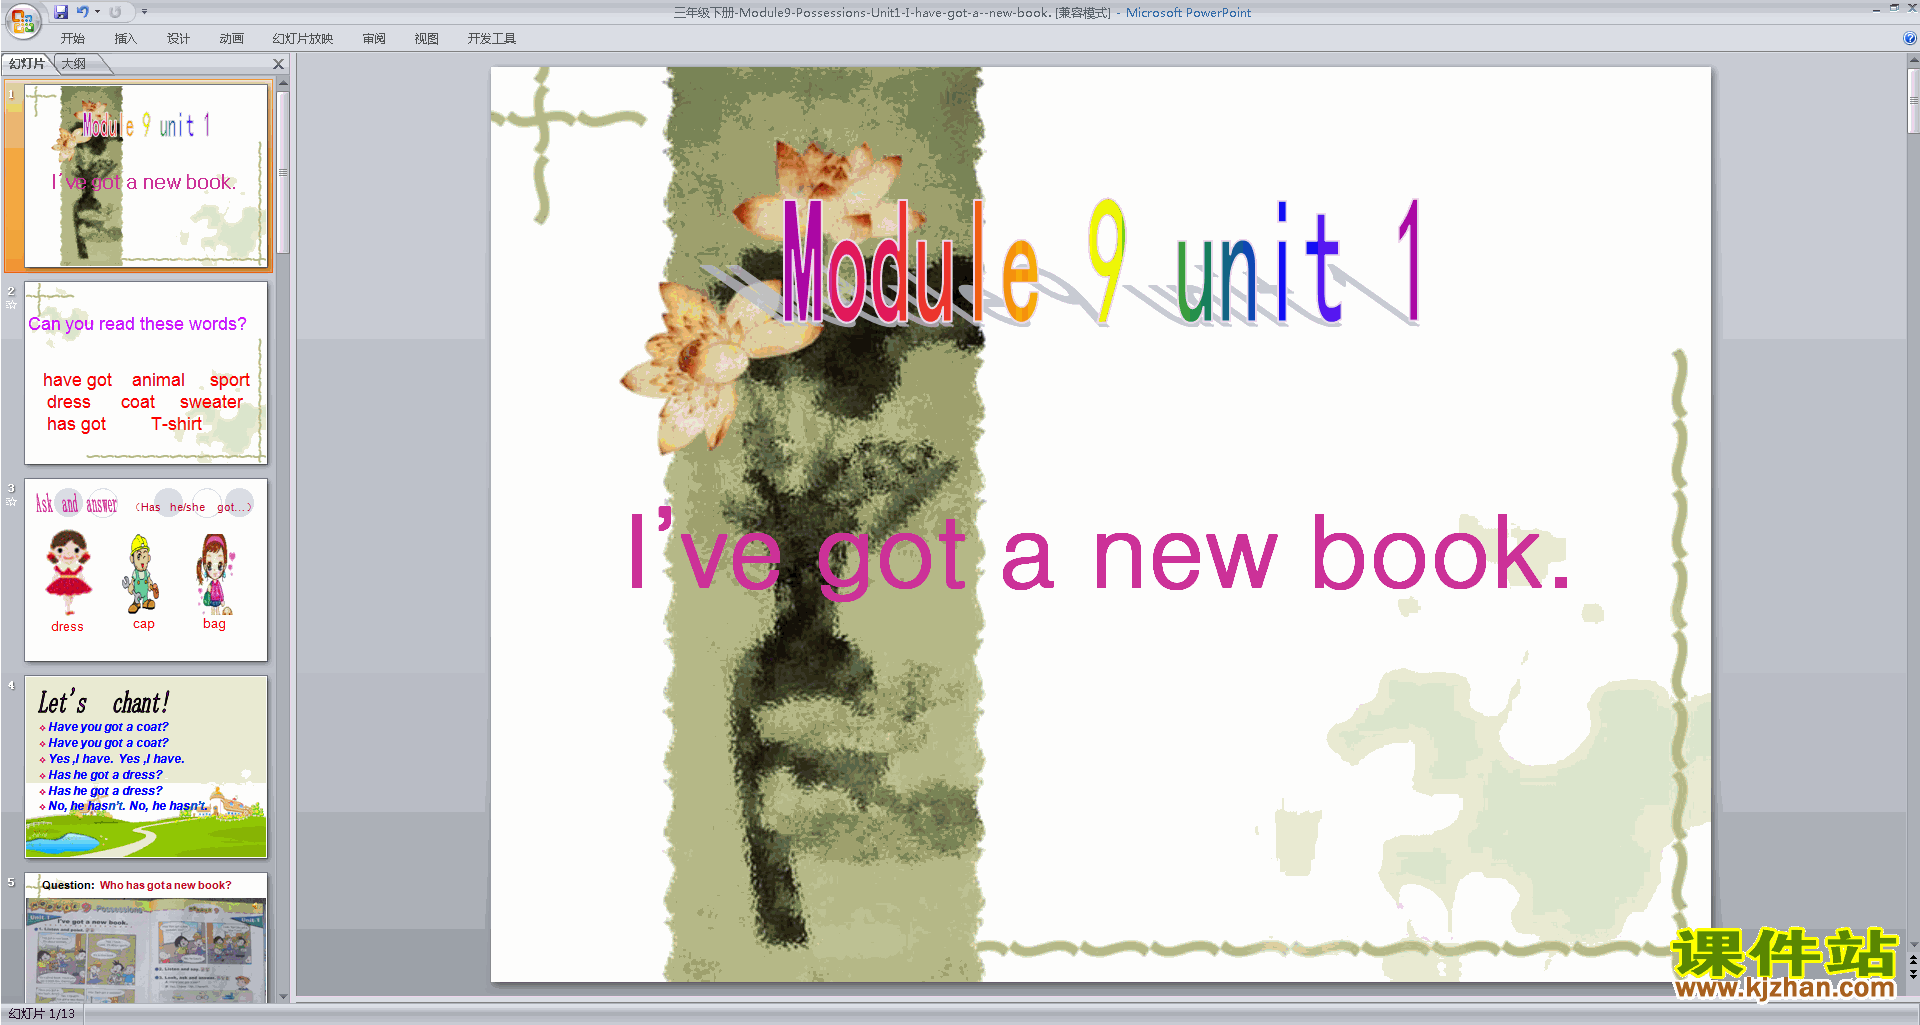The width and height of the screenshot is (1920, 1025).
Task: Click the slide count 幻灯片 1/13 status
Action: tap(42, 1014)
